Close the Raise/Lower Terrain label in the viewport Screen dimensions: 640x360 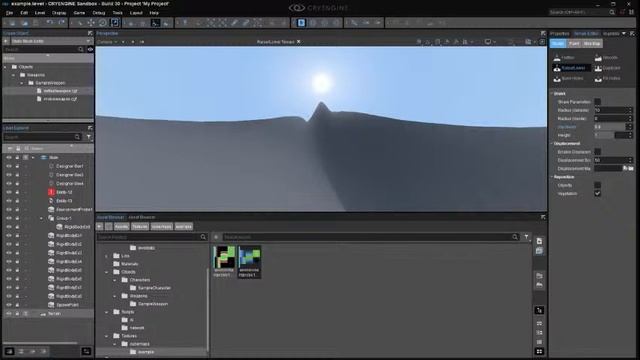(x=299, y=42)
